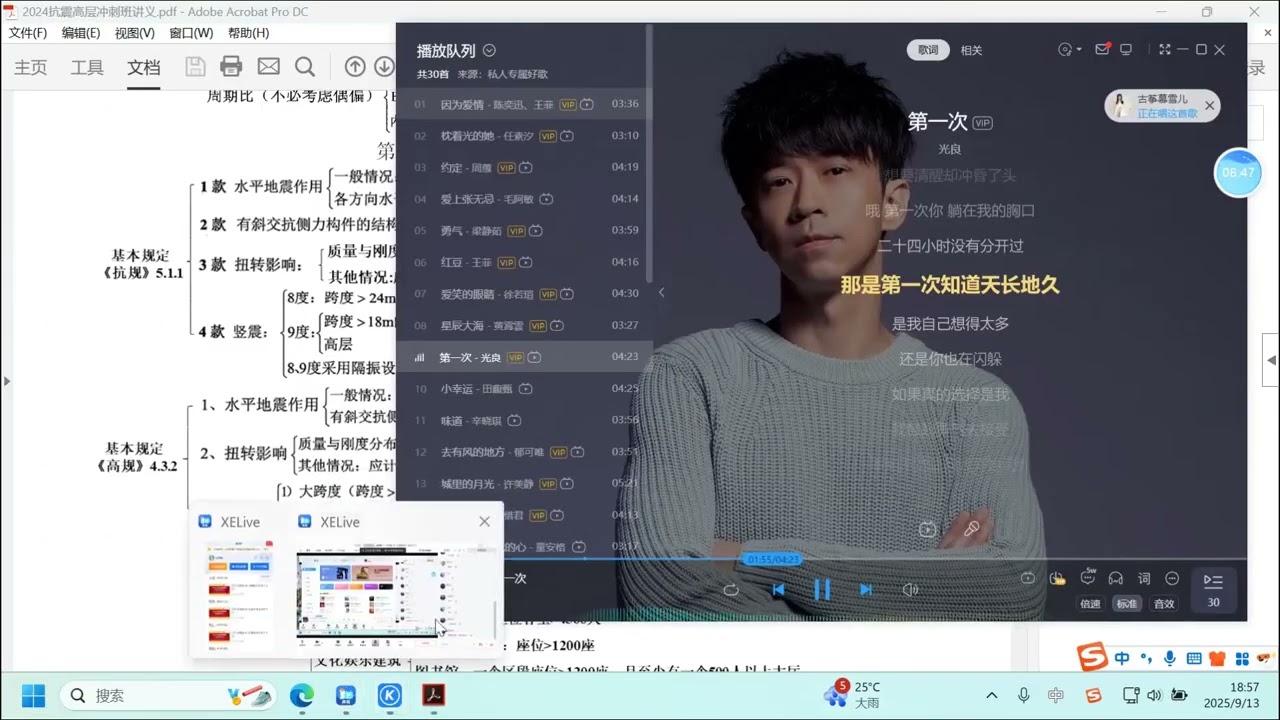
Task: Click the MV video icon in player bar
Action: [1028, 578]
